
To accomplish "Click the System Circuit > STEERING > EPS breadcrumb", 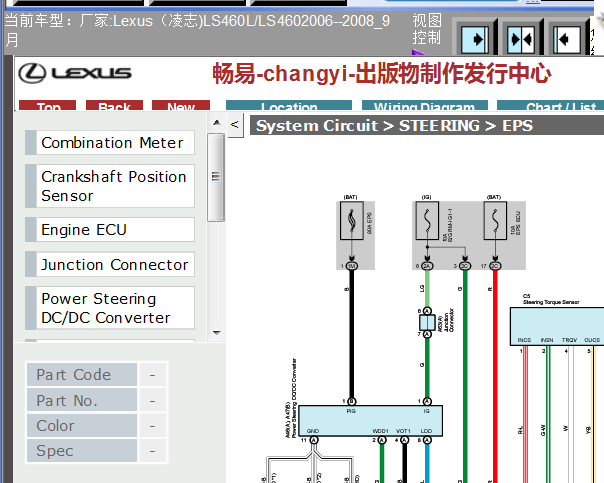I will pyautogui.click(x=394, y=126).
